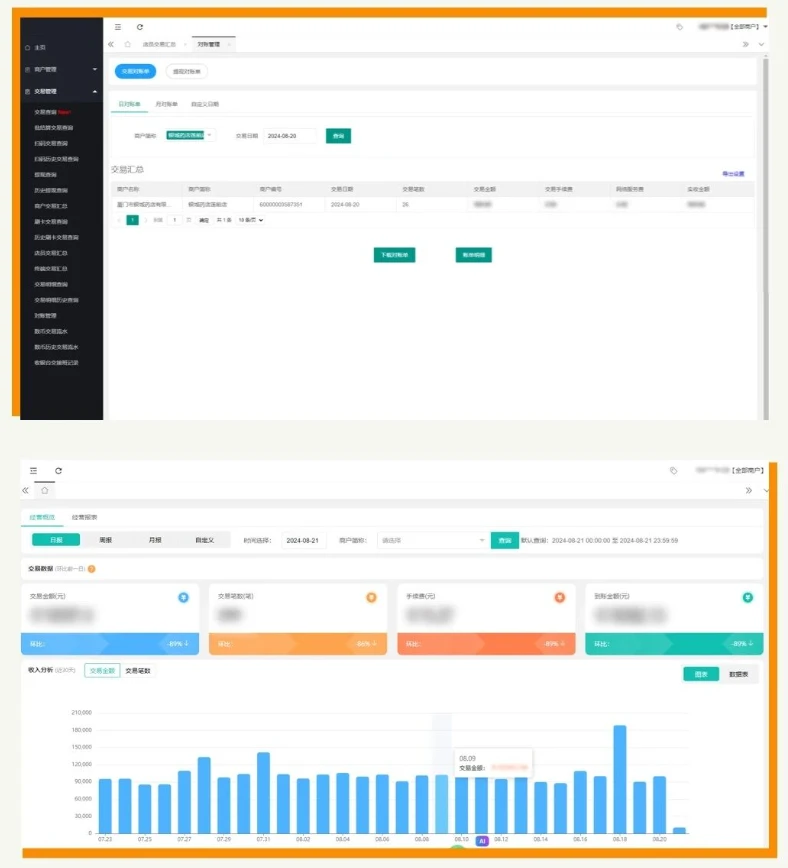Click green 查询 button in upper screen

pyautogui.click(x=338, y=136)
